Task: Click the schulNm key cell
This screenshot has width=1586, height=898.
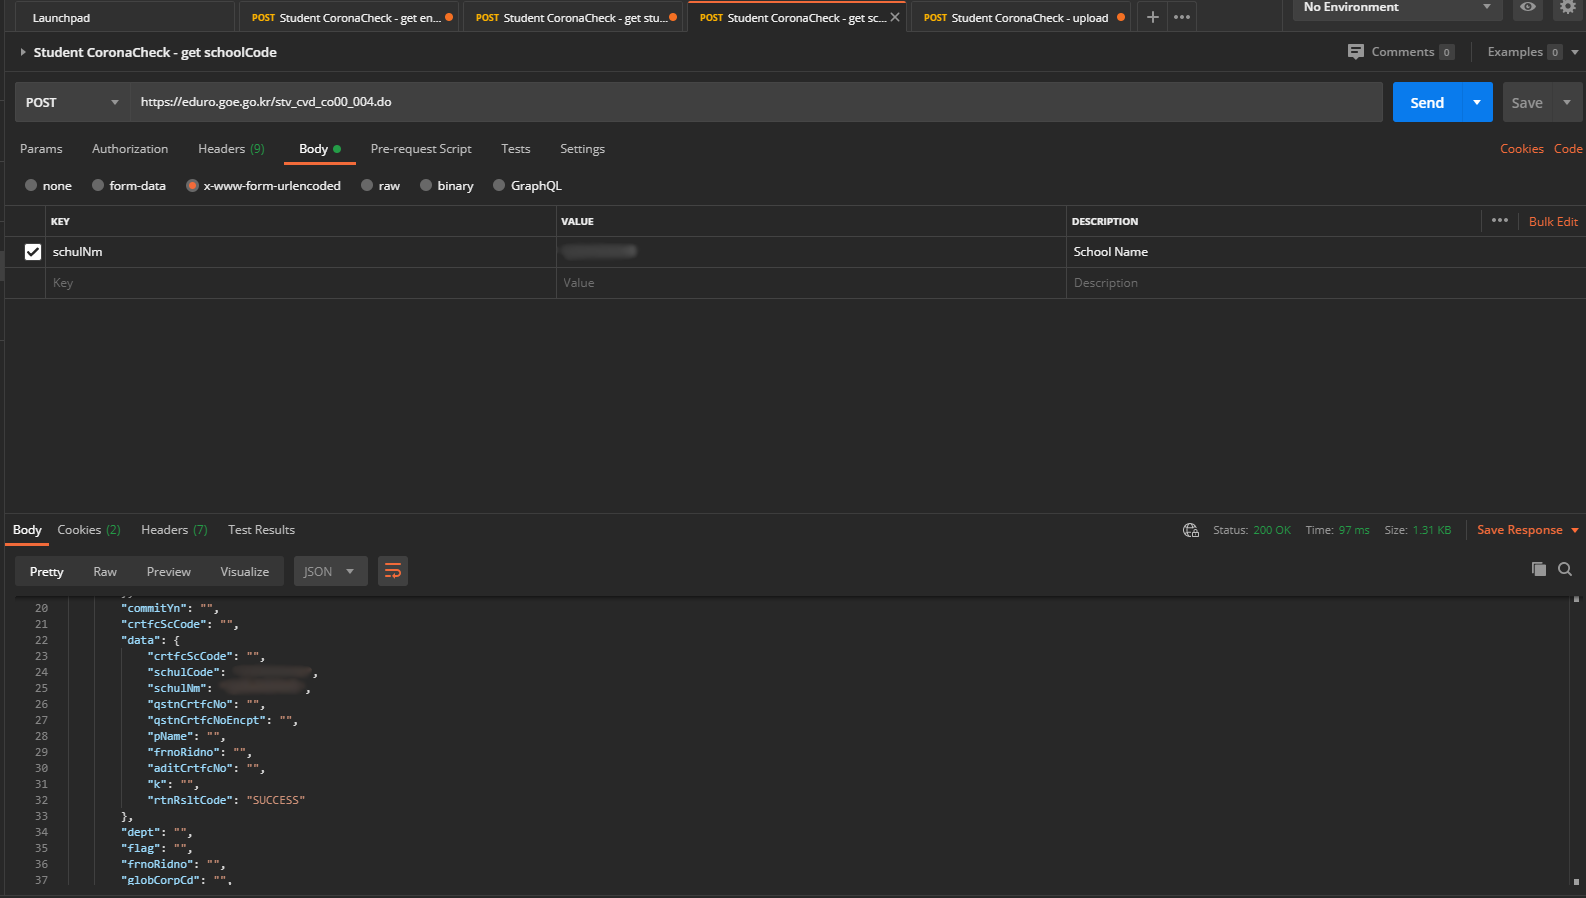Action: tap(300, 252)
